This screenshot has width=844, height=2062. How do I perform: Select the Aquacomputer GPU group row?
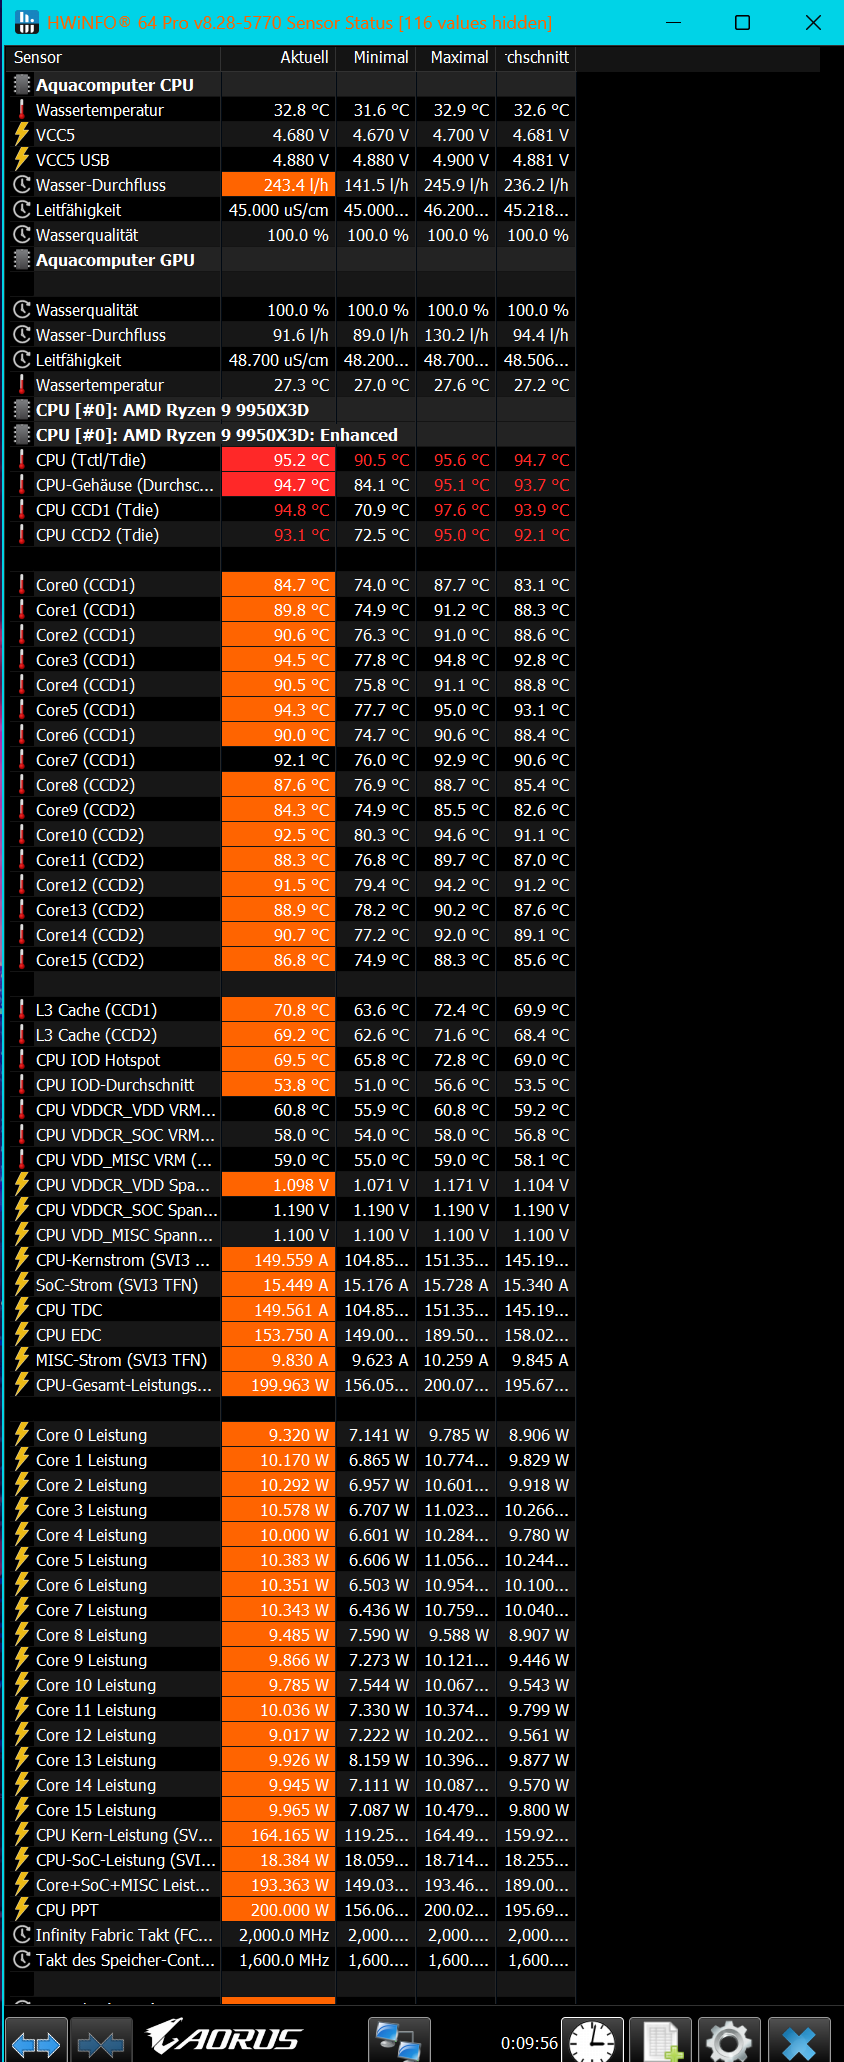tap(291, 260)
